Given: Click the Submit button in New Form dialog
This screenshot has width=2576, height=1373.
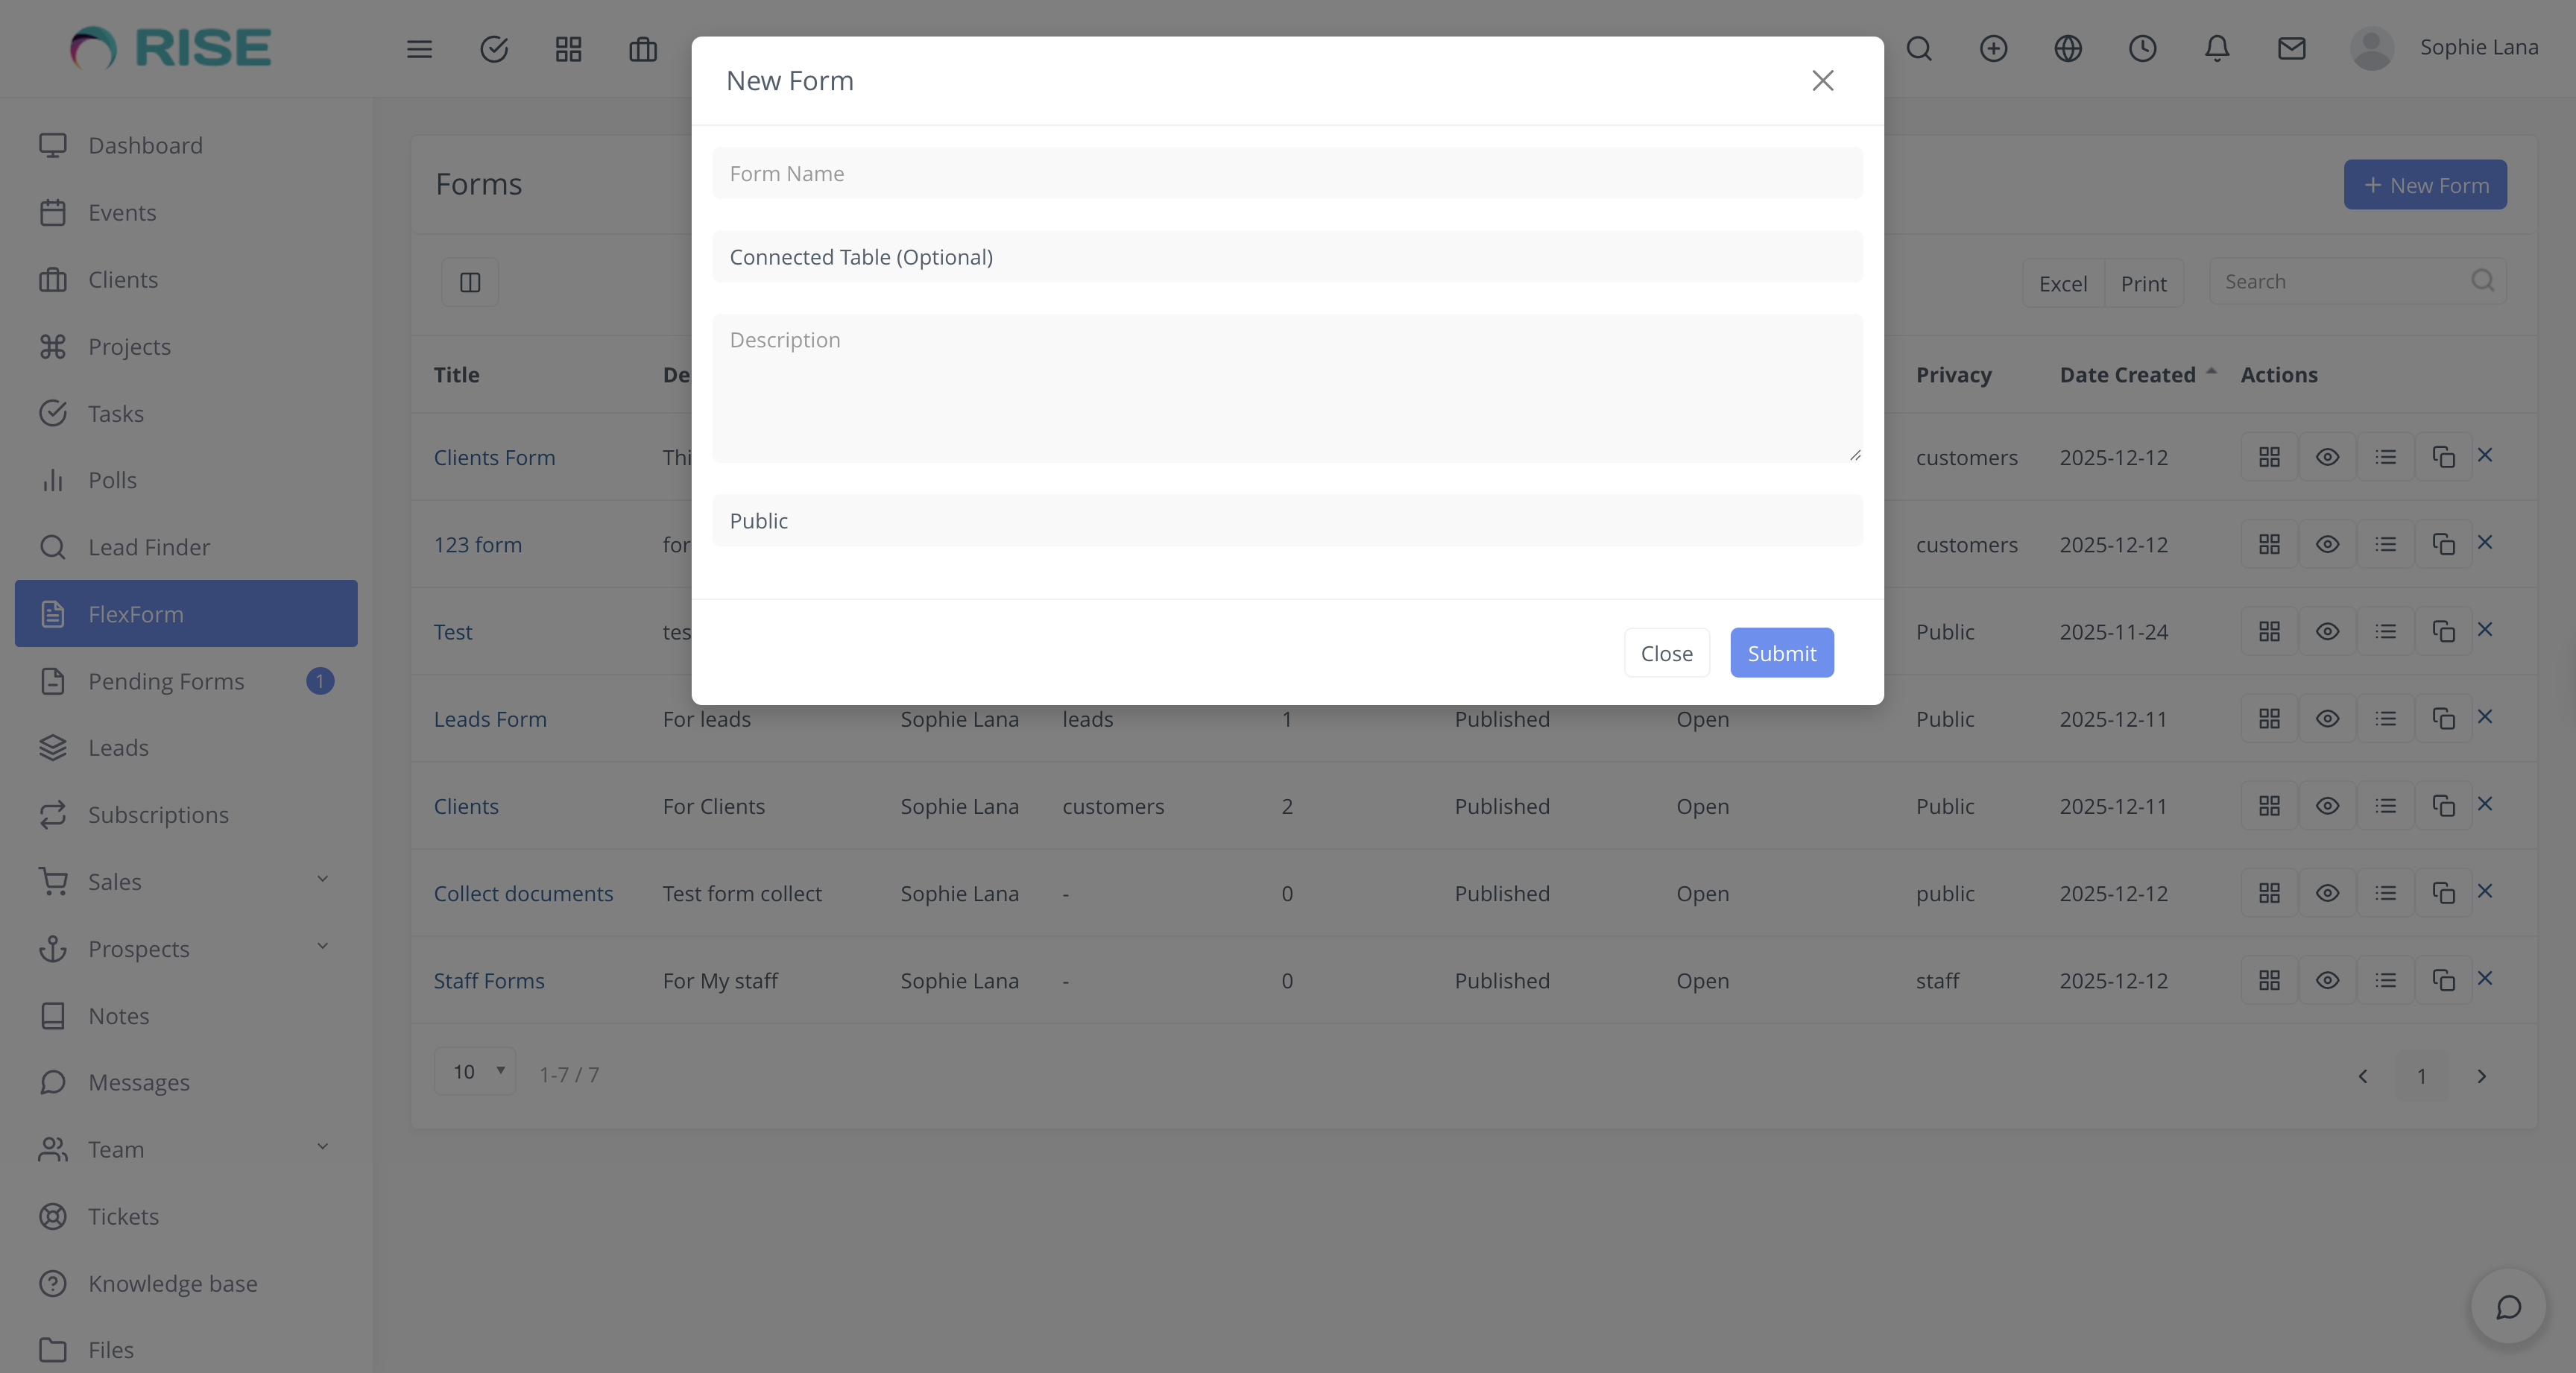Looking at the screenshot, I should pyautogui.click(x=1781, y=653).
